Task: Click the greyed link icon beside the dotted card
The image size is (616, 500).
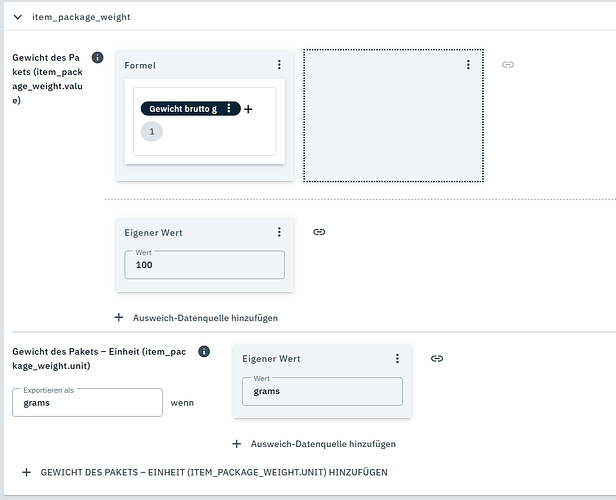Action: [x=508, y=64]
